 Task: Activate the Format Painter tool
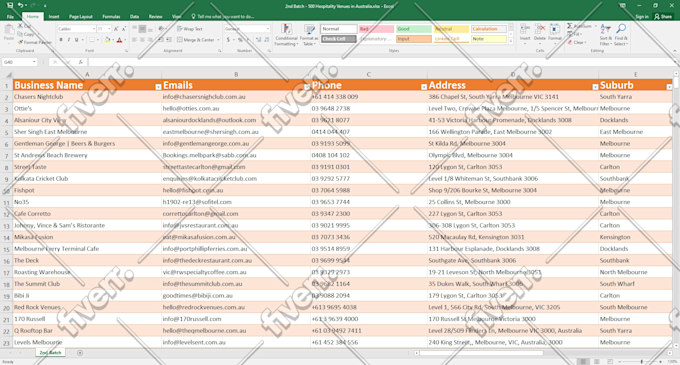coord(35,42)
